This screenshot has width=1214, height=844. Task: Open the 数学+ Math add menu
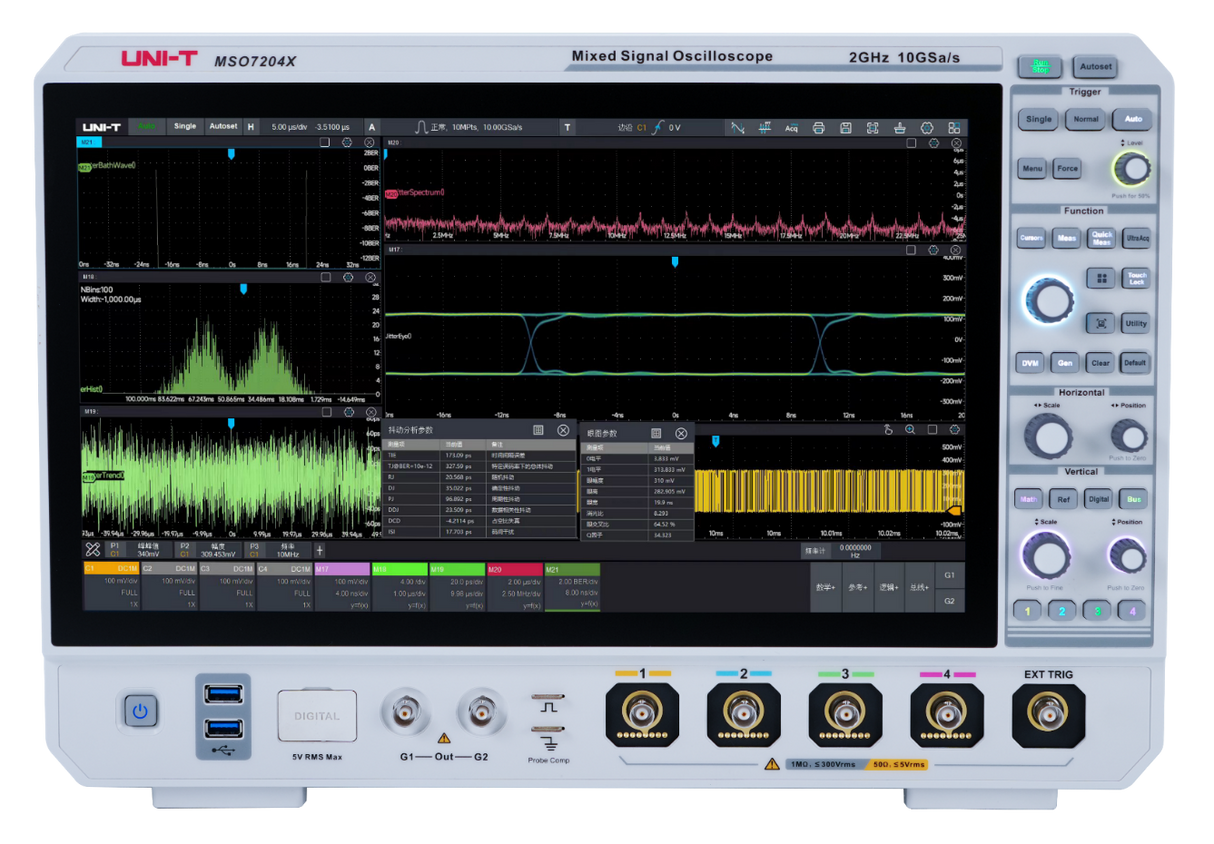(826, 587)
